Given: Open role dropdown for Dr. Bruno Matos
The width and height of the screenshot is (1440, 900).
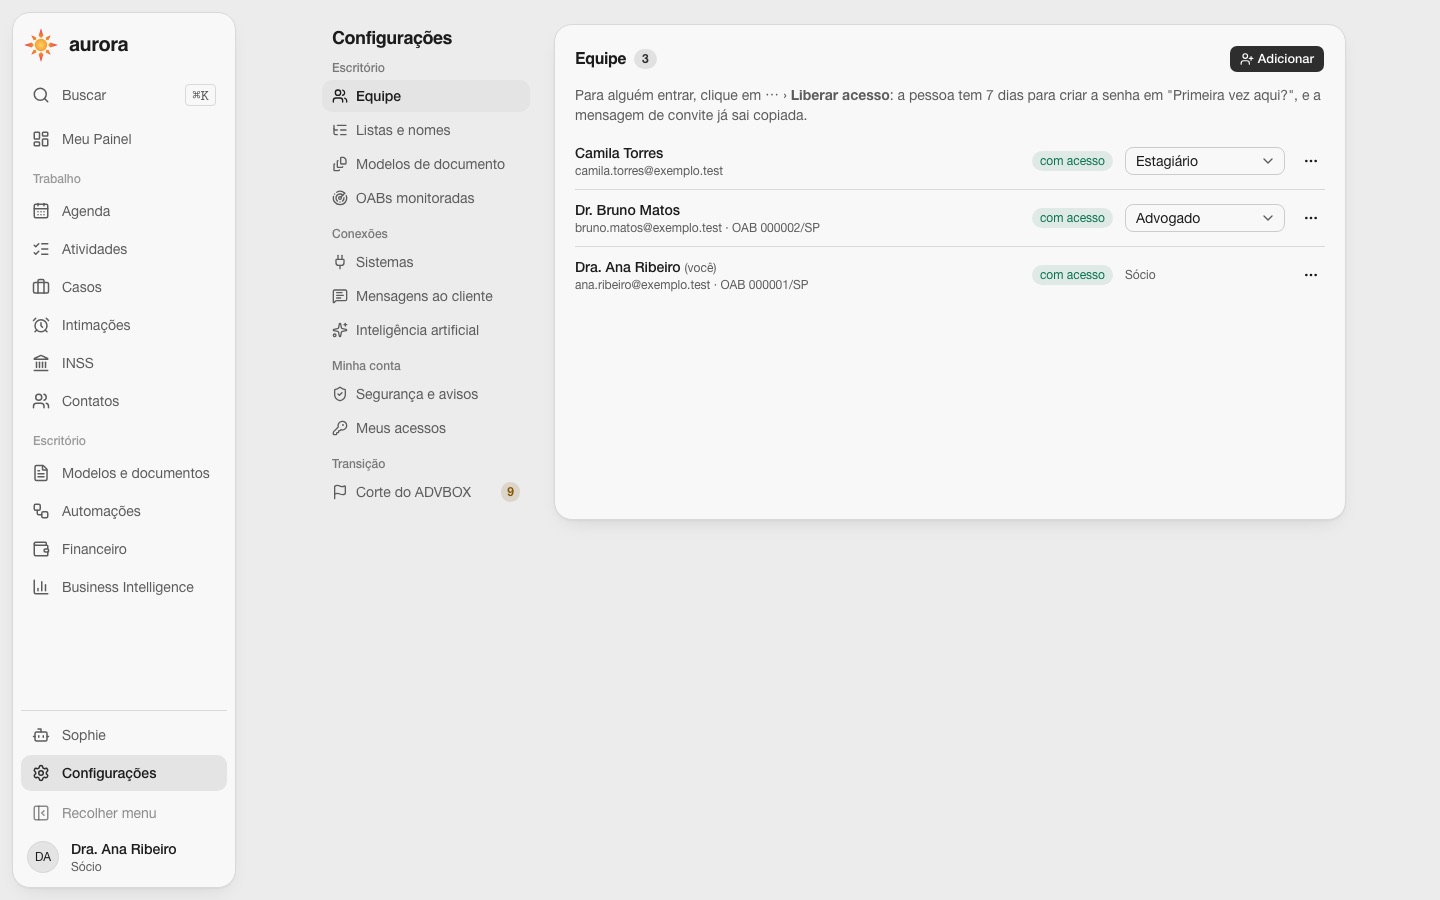Looking at the screenshot, I should (x=1205, y=218).
